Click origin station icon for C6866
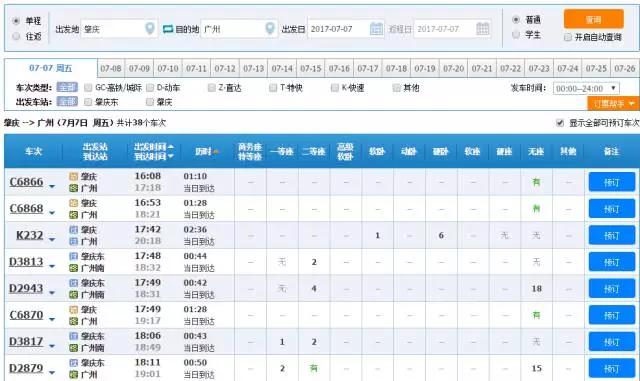Screen dimensions: 640x381 coord(73,176)
